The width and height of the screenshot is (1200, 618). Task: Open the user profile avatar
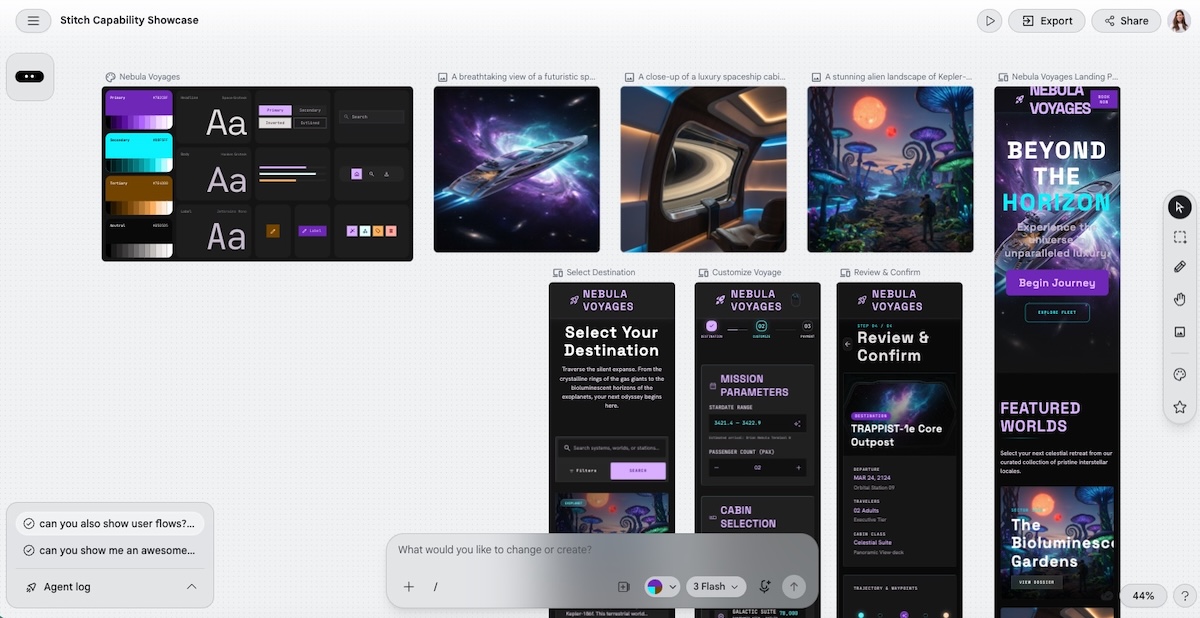pyautogui.click(x=1180, y=20)
